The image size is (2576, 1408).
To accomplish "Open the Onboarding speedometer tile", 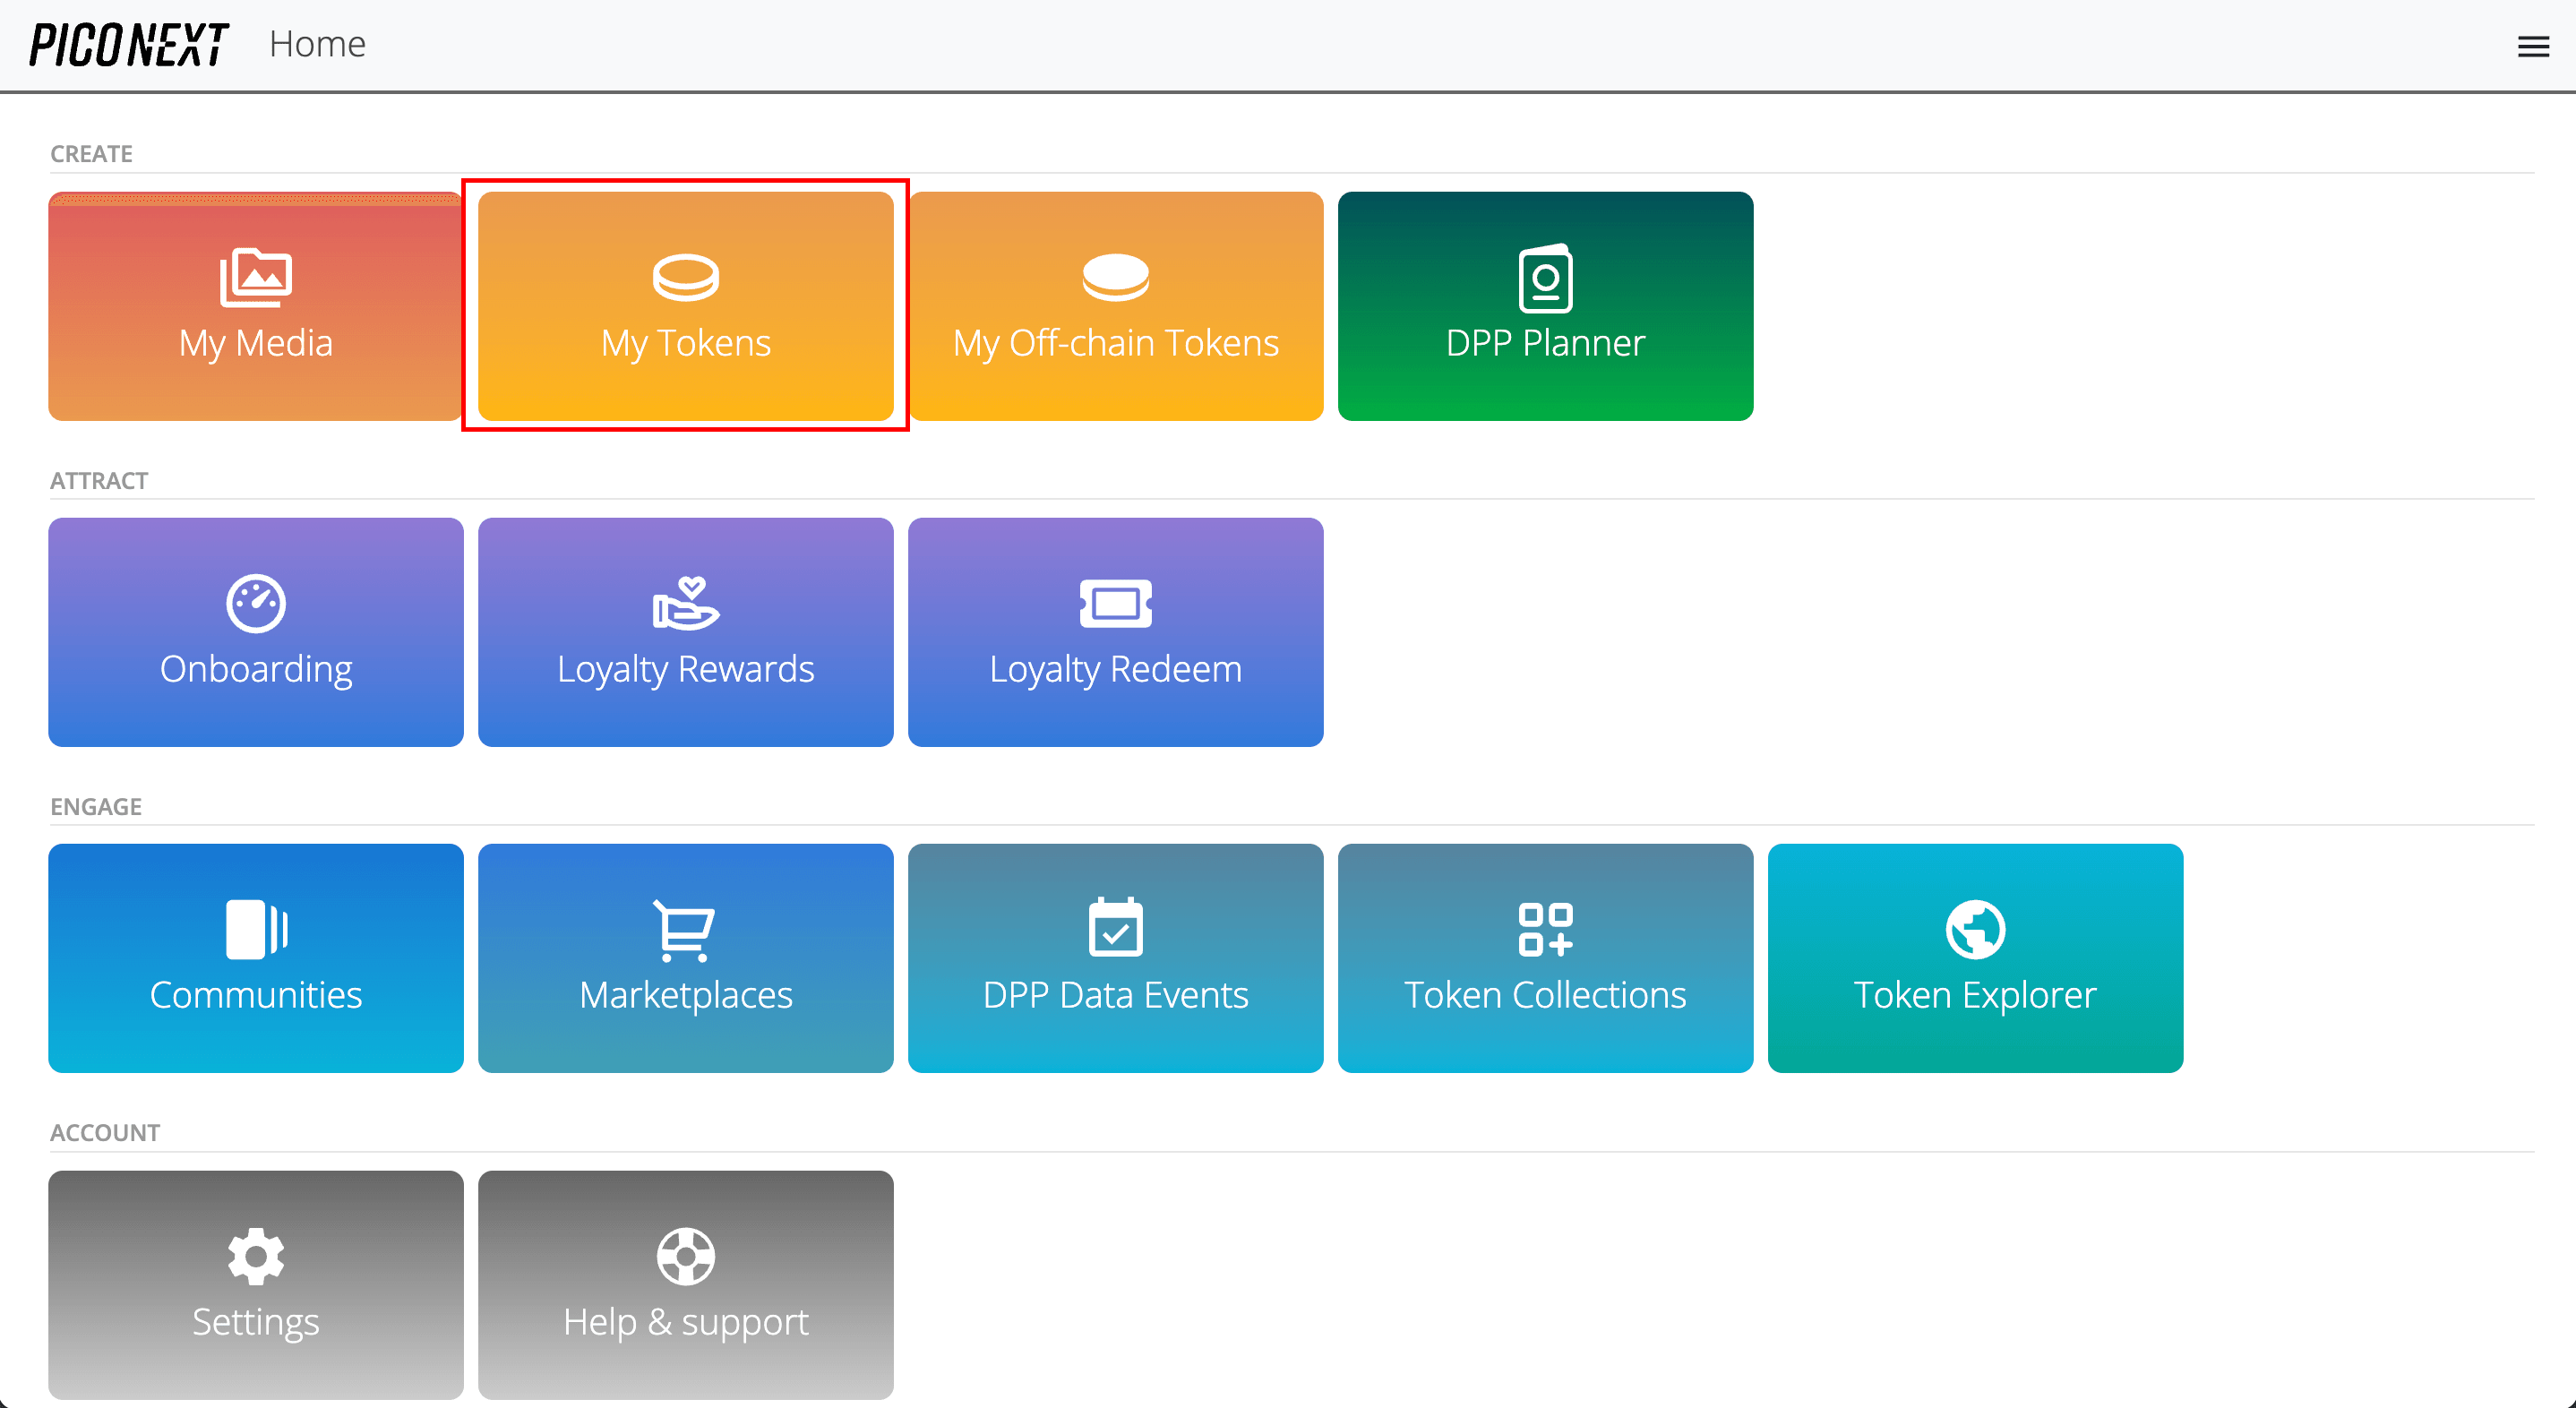I will pos(255,631).
